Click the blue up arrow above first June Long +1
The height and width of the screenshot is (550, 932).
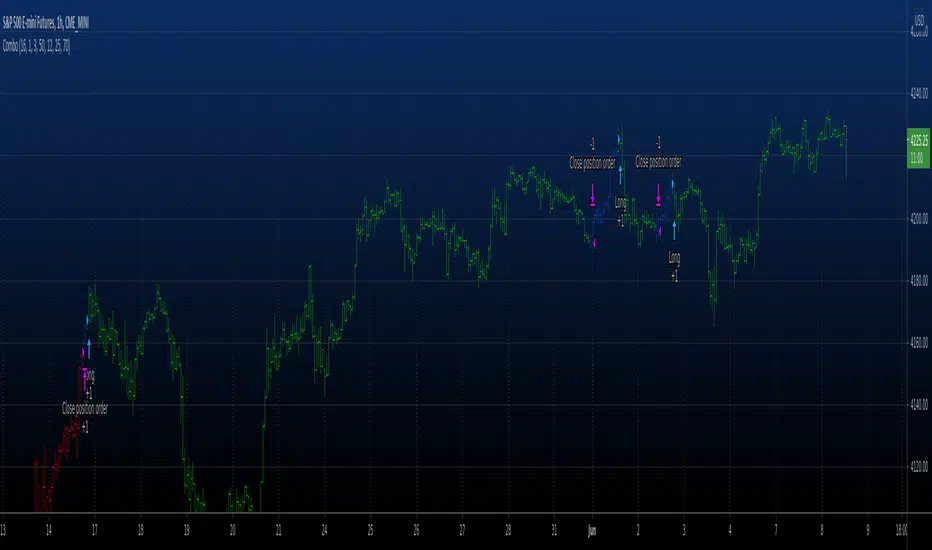[x=620, y=175]
